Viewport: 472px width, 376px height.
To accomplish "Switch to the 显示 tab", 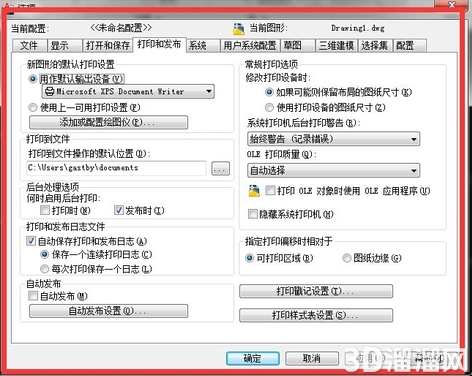I will [65, 46].
